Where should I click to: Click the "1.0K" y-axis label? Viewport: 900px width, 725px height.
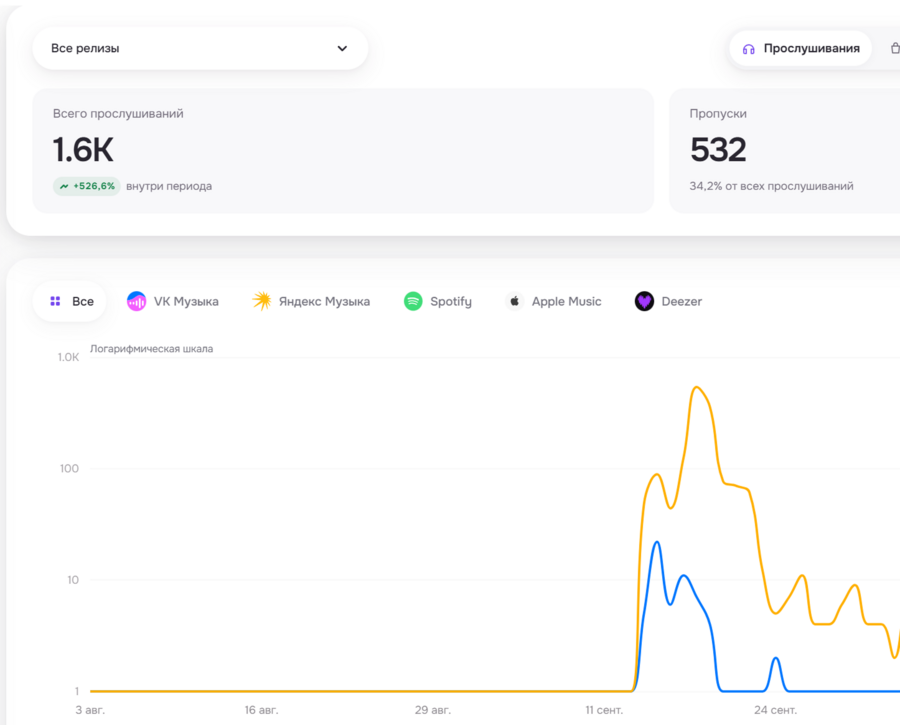(68, 357)
